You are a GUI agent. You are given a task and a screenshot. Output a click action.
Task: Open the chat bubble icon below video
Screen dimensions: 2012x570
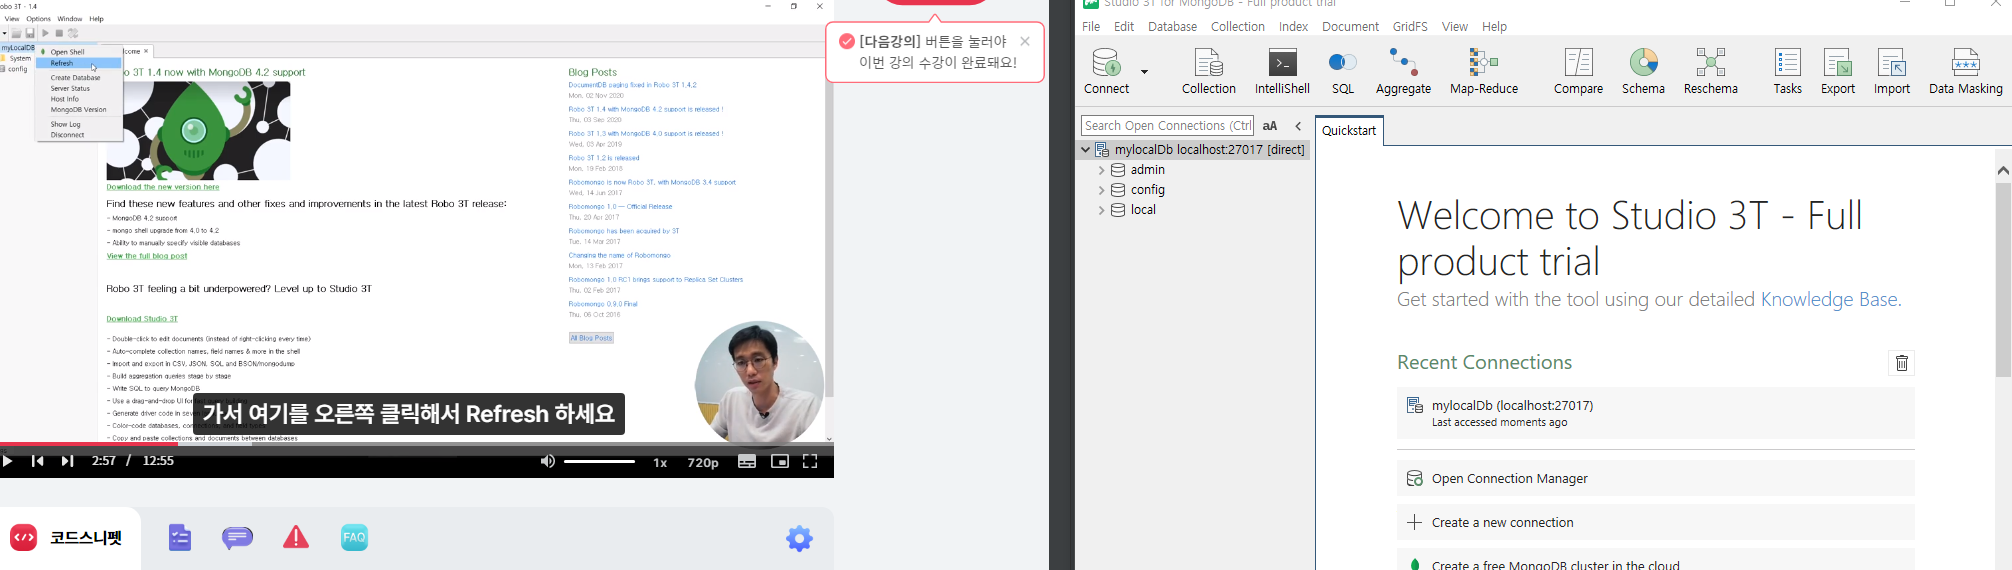coord(237,538)
